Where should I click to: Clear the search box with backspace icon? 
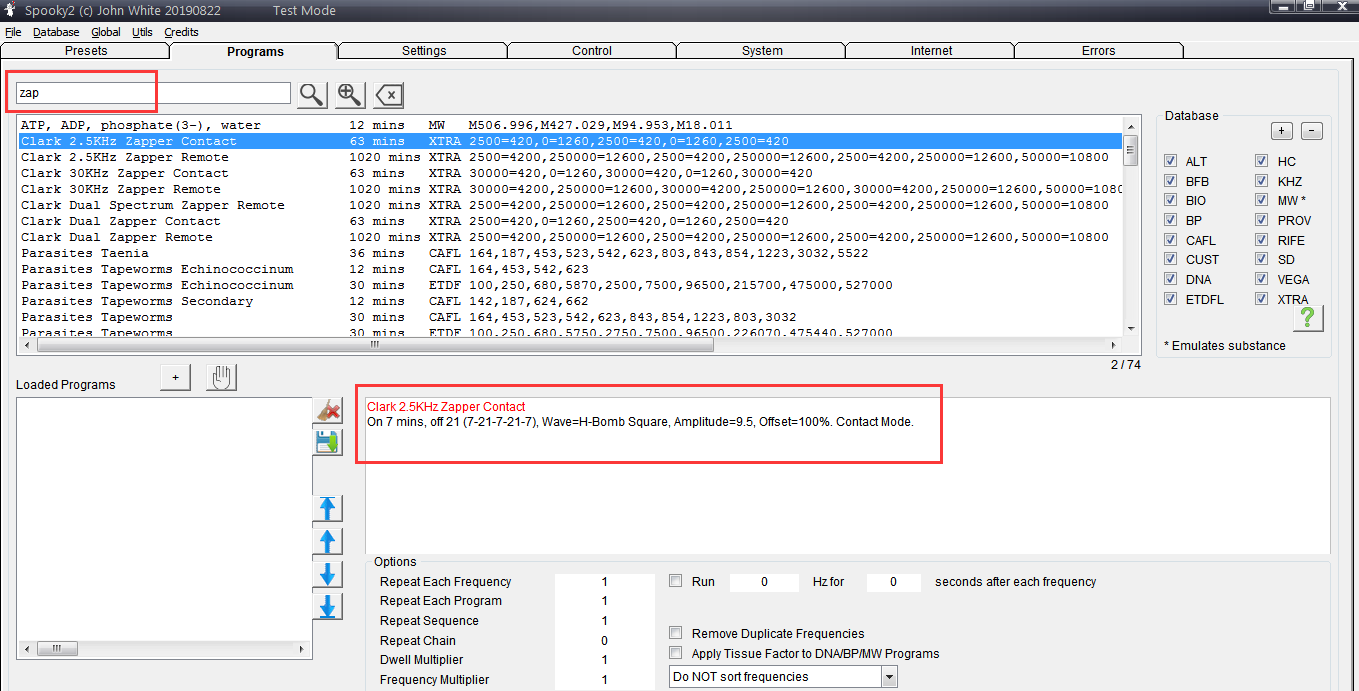pos(388,95)
